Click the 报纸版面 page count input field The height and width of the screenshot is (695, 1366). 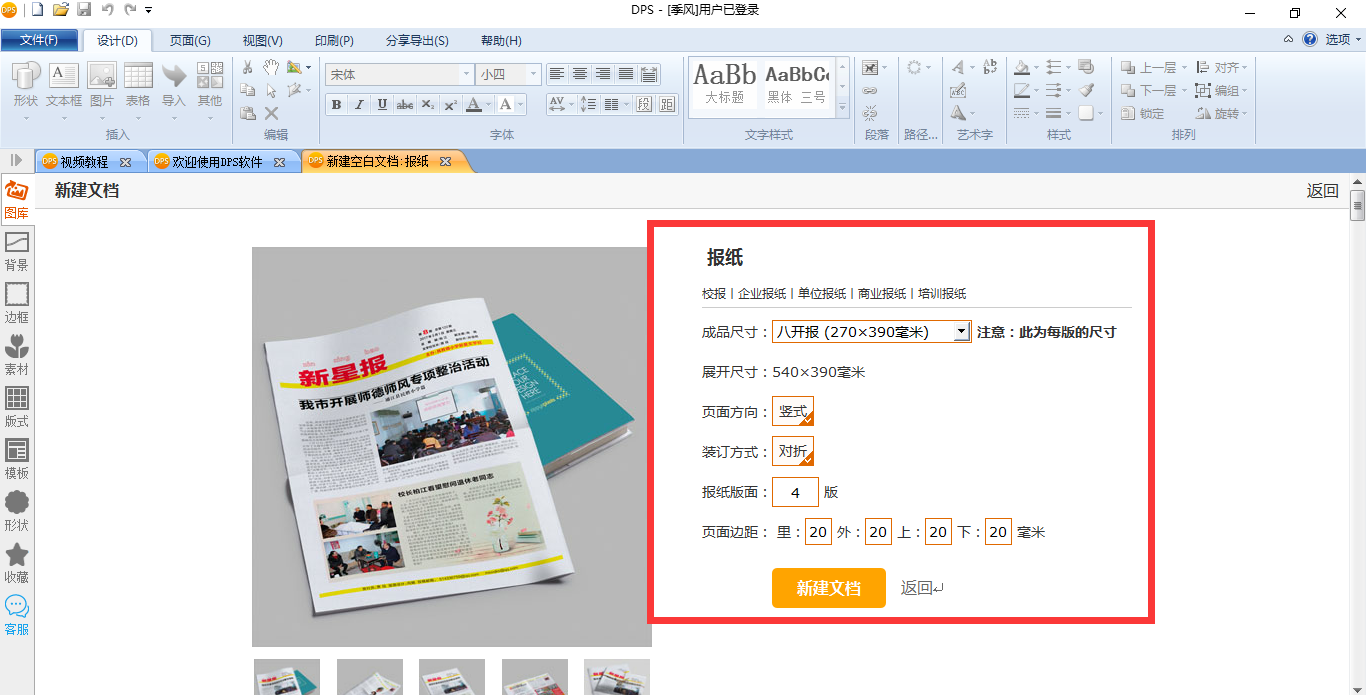pyautogui.click(x=795, y=492)
